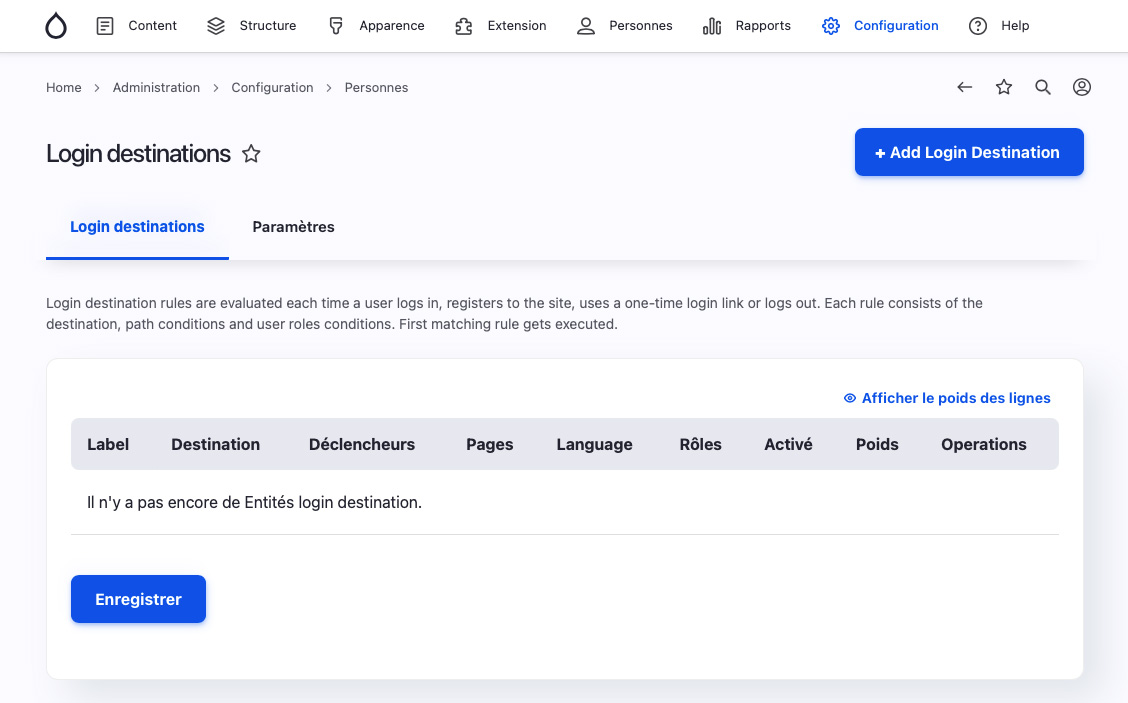Open the Administration breadcrumb link
The image size is (1128, 703).
pos(156,87)
